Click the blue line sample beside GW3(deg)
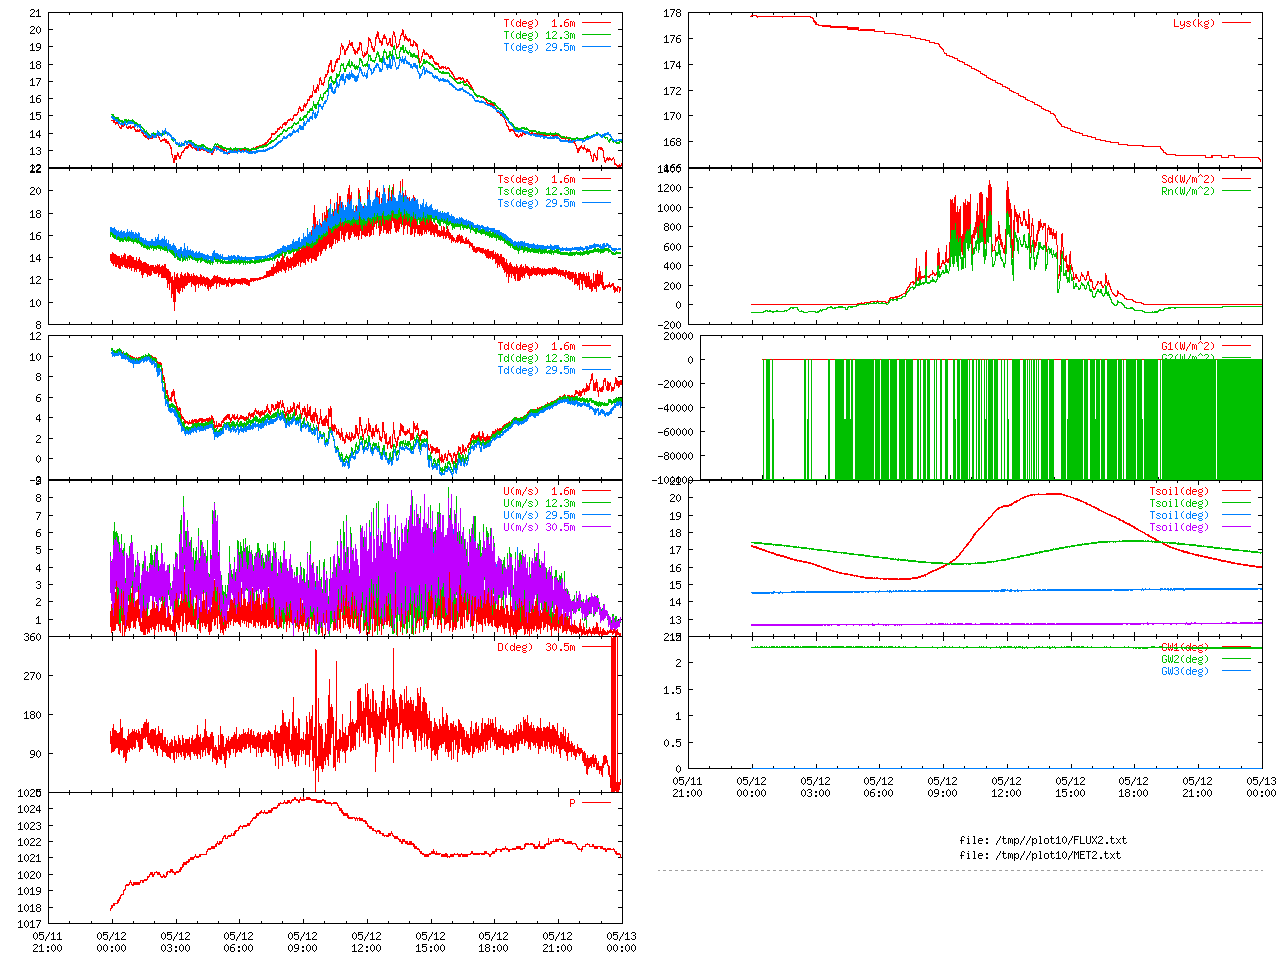This screenshot has width=1280, height=960. 1236,671
